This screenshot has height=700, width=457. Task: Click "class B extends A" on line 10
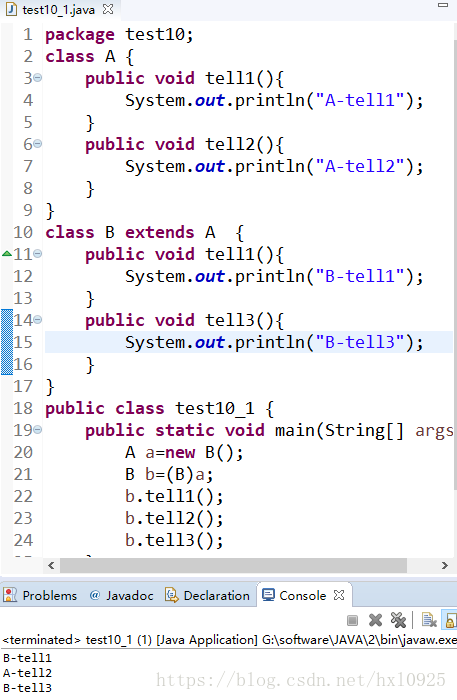click(130, 232)
